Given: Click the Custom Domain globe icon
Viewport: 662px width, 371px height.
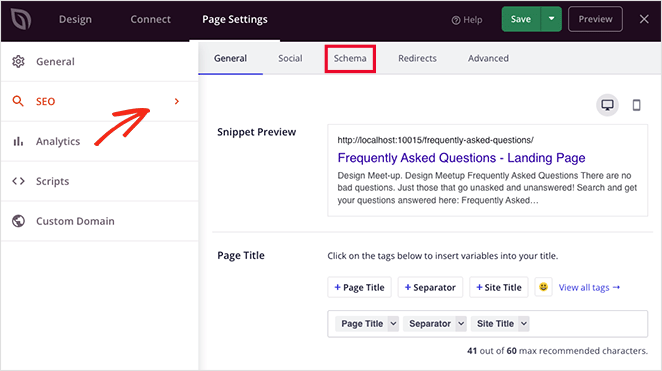Looking at the screenshot, I should [18, 221].
